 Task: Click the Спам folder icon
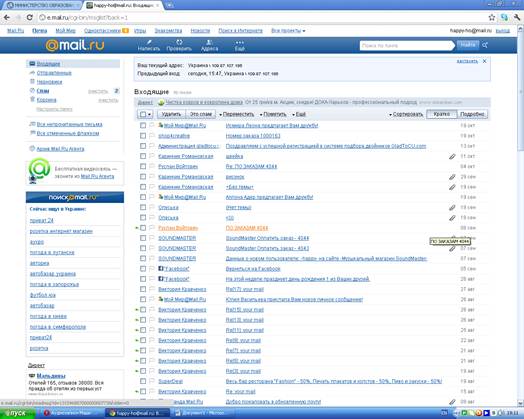[32, 91]
